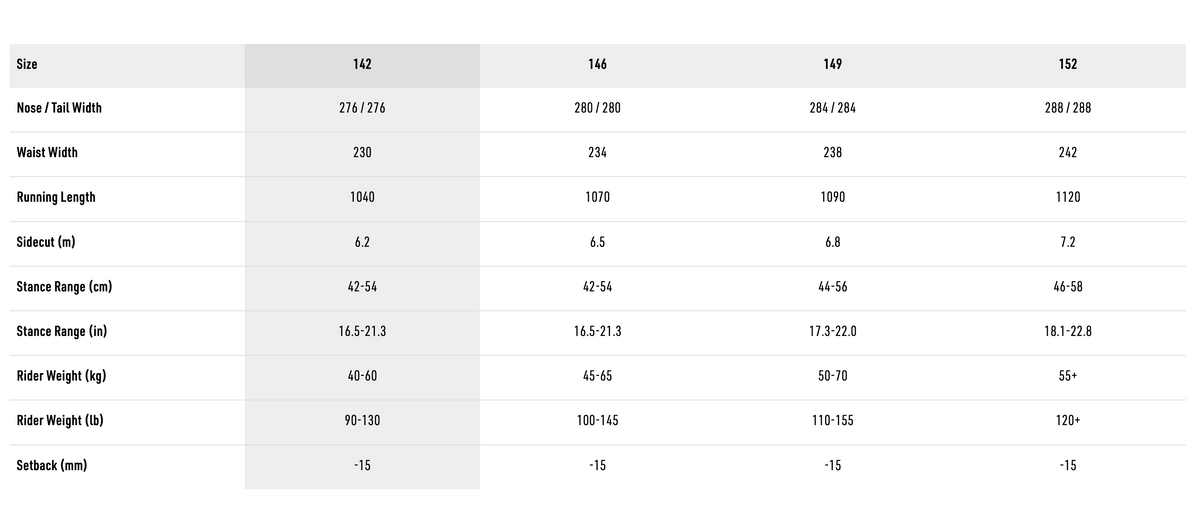The width and height of the screenshot is (1200, 513).
Task: Select the 17.3-22.0 stance range cell
Action: 832,331
